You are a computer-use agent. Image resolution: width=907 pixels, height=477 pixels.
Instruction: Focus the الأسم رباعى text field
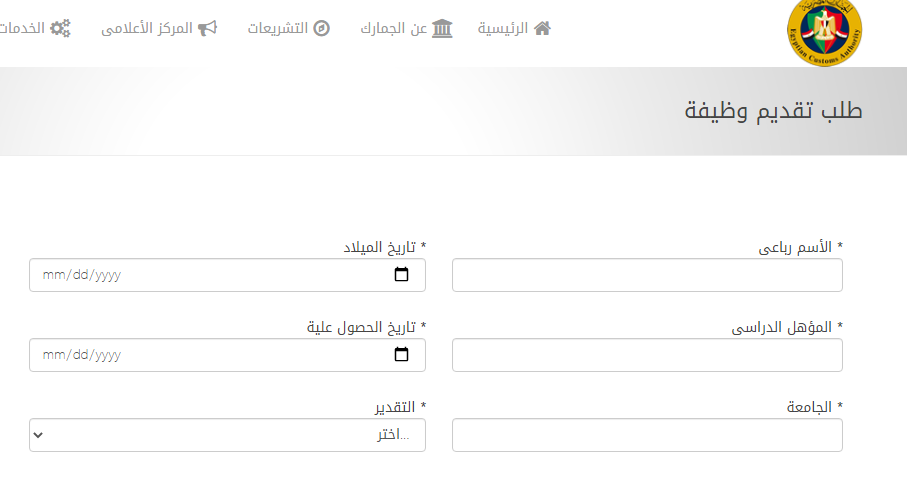coord(647,275)
